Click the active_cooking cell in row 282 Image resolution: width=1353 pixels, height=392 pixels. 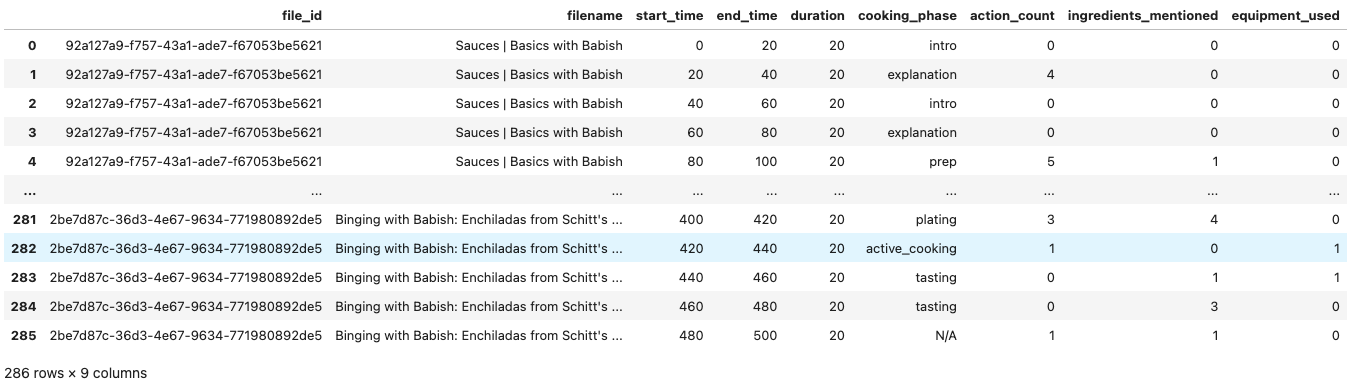911,248
